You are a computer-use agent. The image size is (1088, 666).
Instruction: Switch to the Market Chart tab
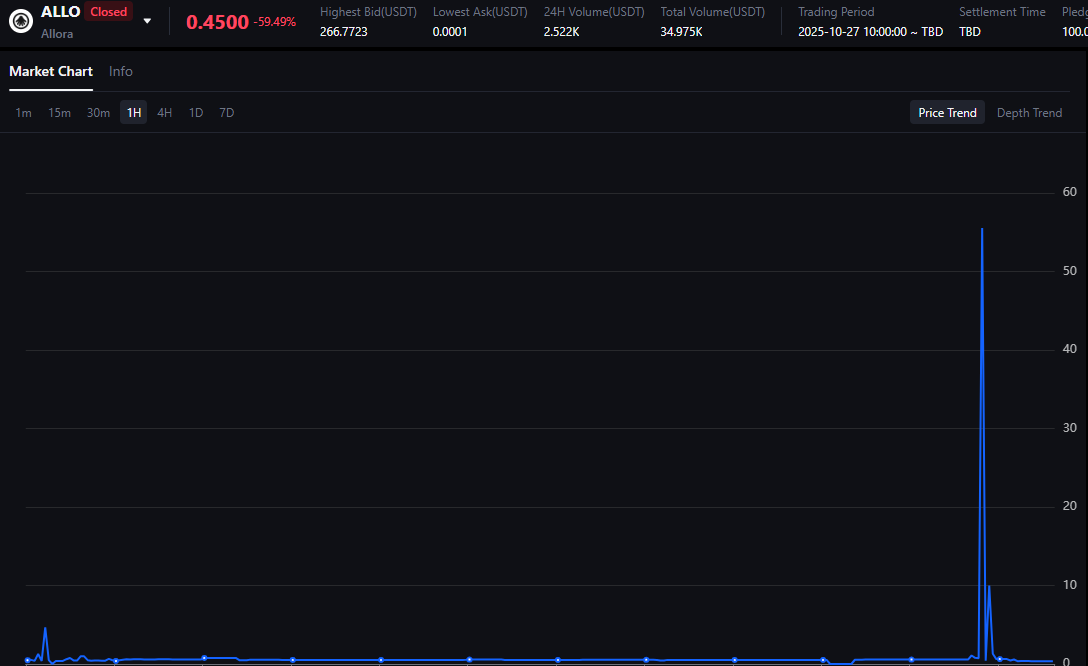point(51,72)
